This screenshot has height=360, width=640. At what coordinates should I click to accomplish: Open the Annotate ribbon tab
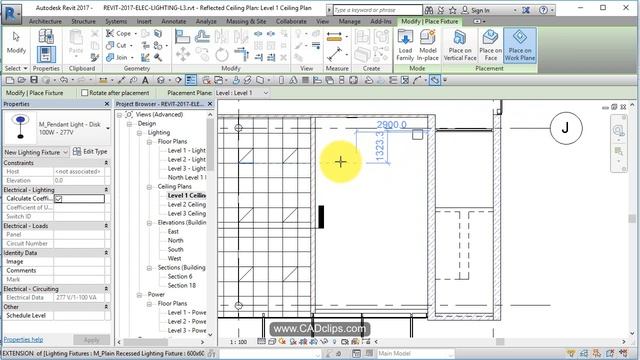[173, 21]
